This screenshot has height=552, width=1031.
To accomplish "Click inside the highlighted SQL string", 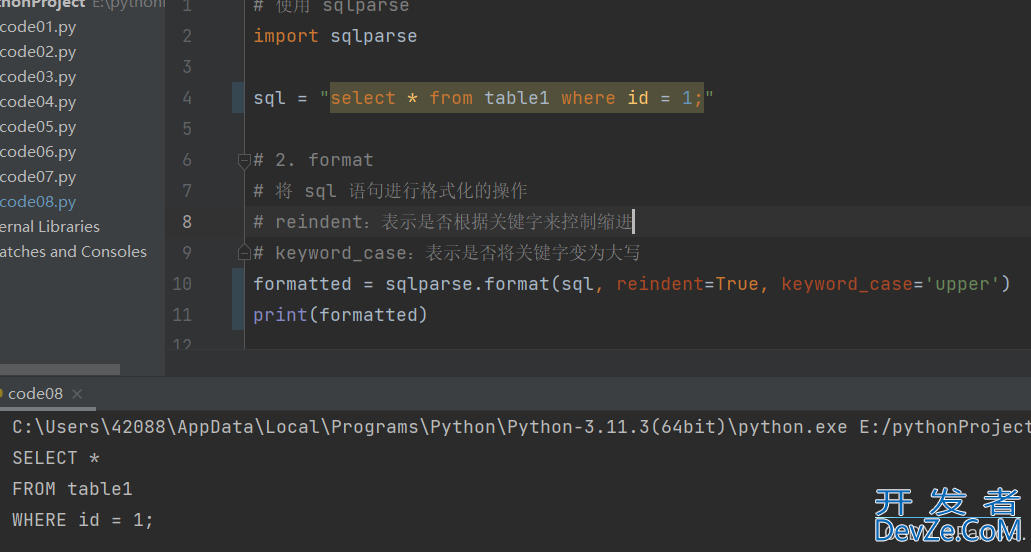I will click(517, 98).
